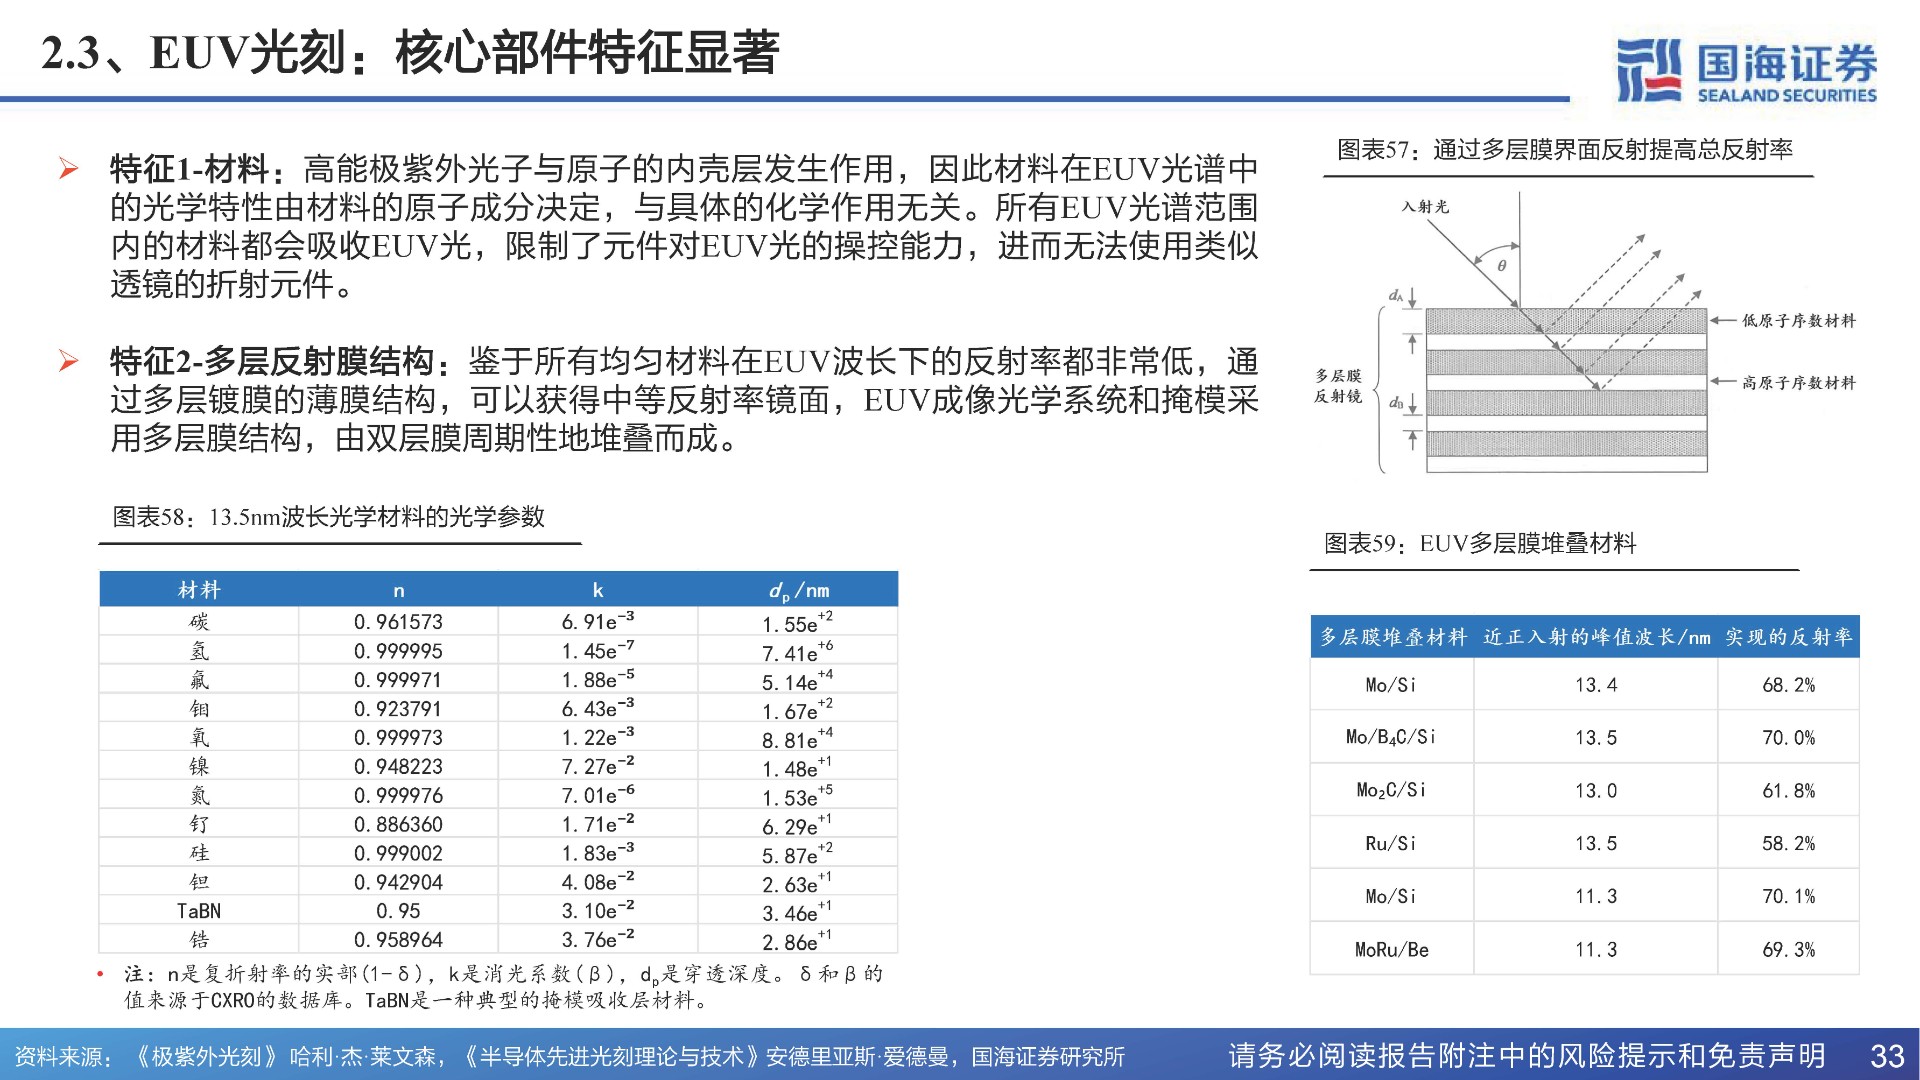Click the red bullet beside table note
Viewport: 1920px width, 1080px height.
[x=100, y=974]
